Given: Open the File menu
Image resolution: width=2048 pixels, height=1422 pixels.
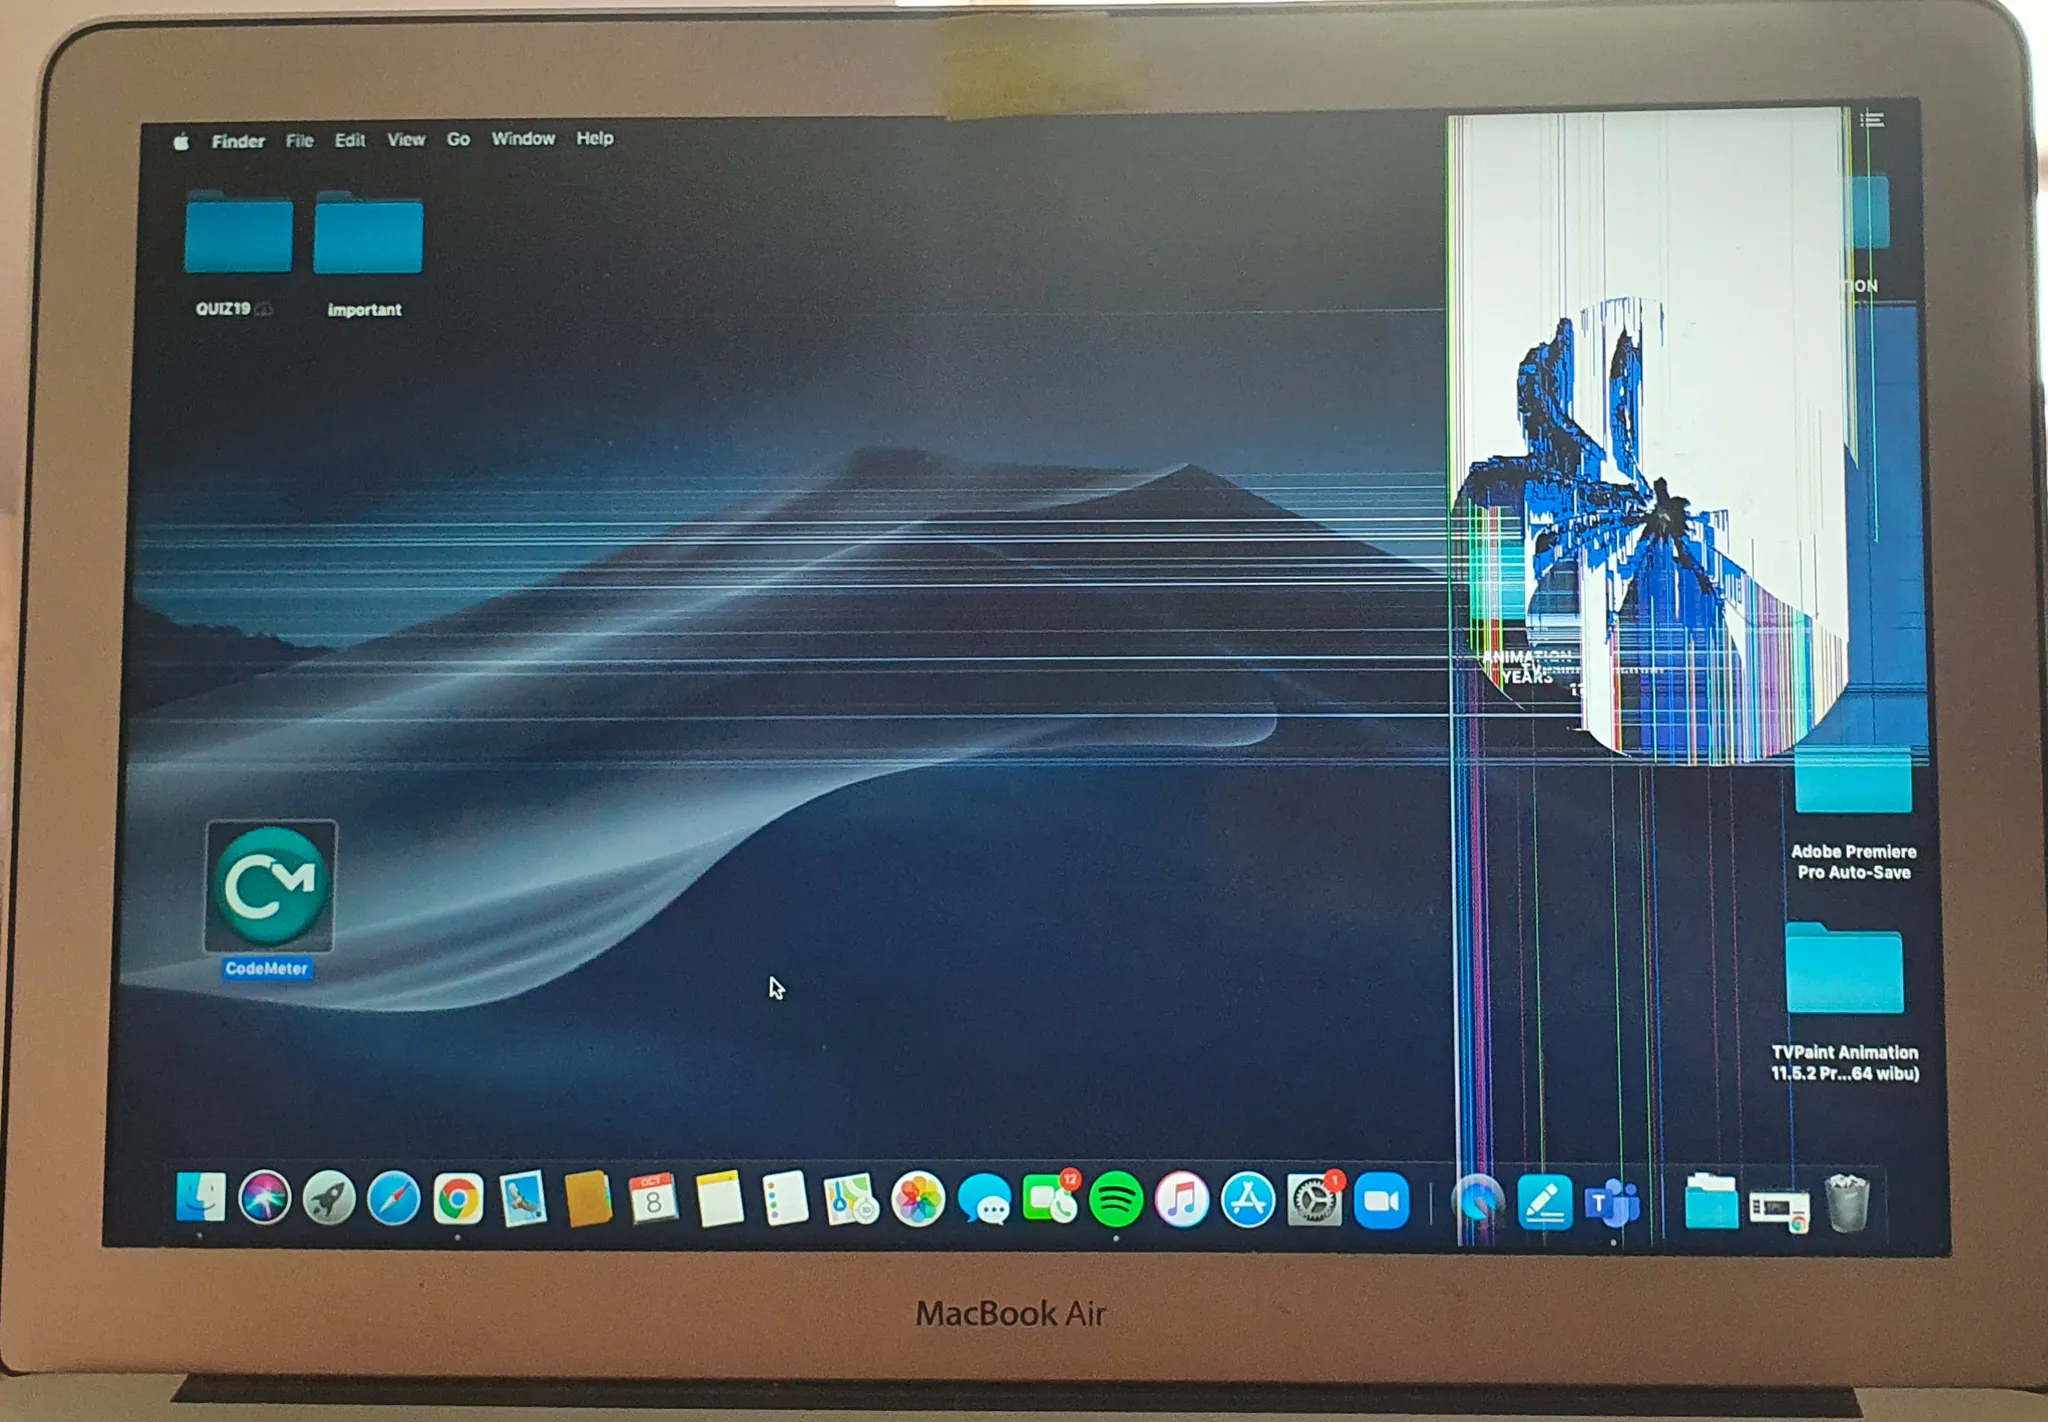Looking at the screenshot, I should (299, 140).
